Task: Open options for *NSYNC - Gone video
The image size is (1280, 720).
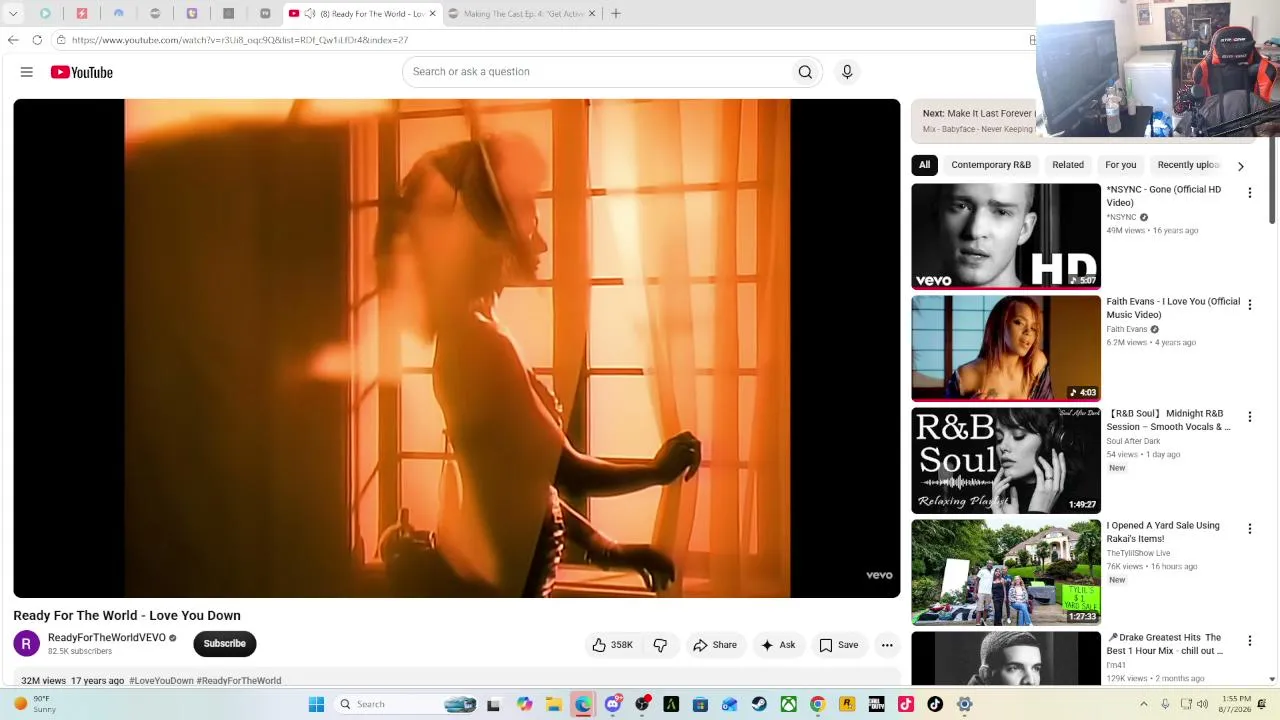Action: click(x=1249, y=193)
